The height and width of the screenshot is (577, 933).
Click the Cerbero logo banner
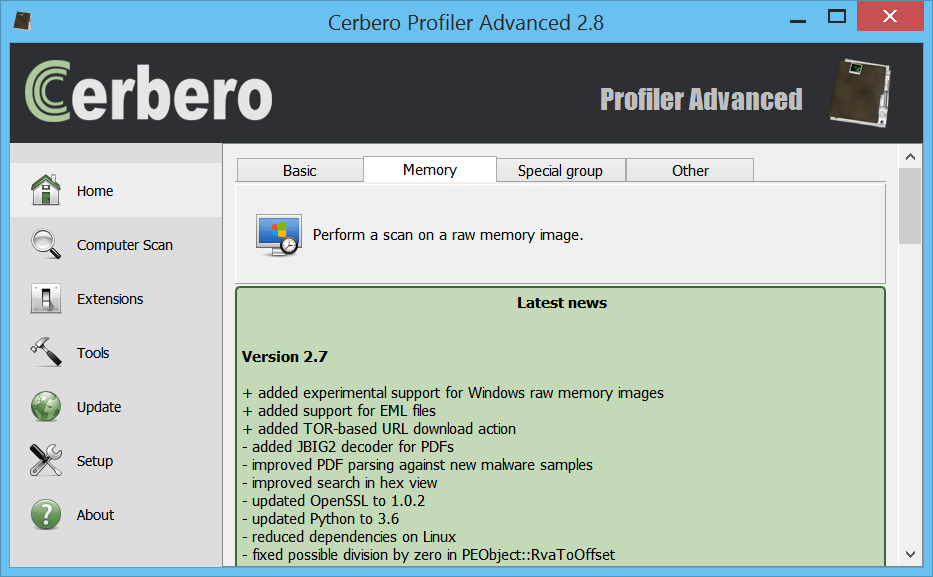[149, 91]
